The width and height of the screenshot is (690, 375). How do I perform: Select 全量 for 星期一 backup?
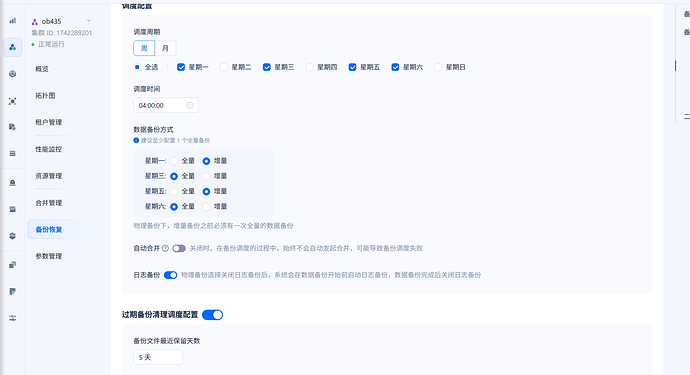click(x=174, y=161)
